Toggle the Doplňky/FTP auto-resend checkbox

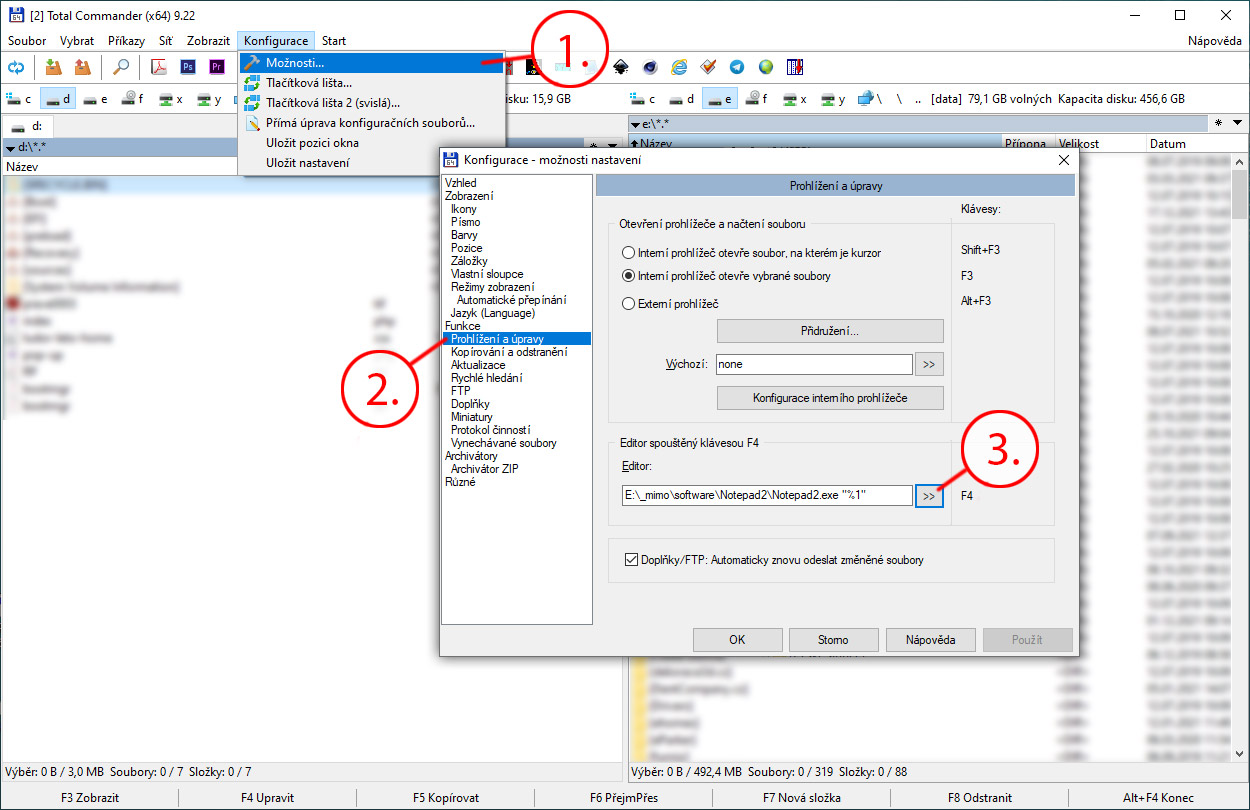631,560
